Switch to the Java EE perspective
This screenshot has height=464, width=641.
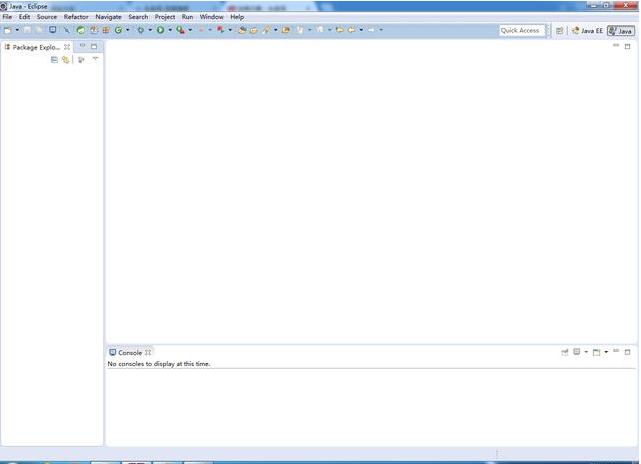tap(587, 31)
